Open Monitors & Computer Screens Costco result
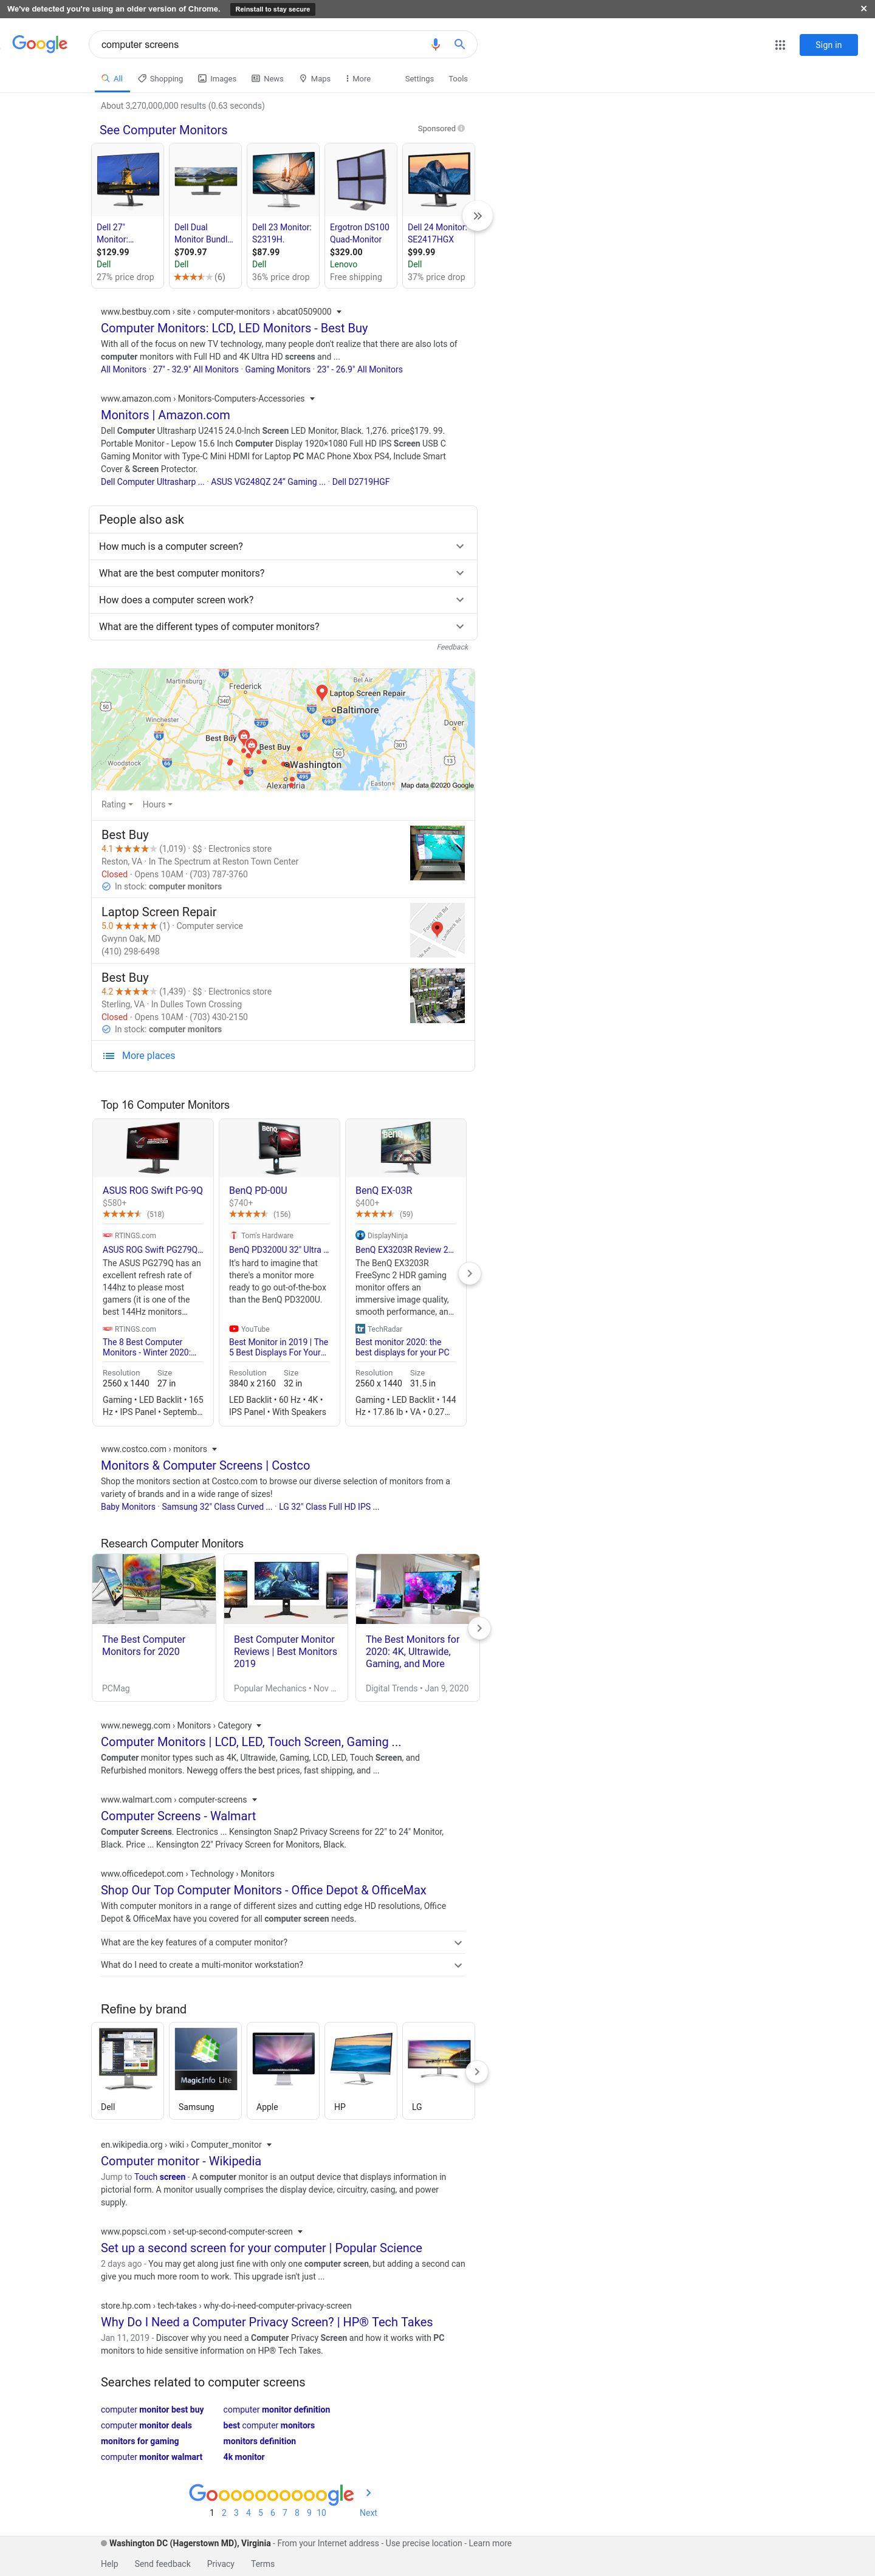This screenshot has width=875, height=2576. coord(205,1465)
